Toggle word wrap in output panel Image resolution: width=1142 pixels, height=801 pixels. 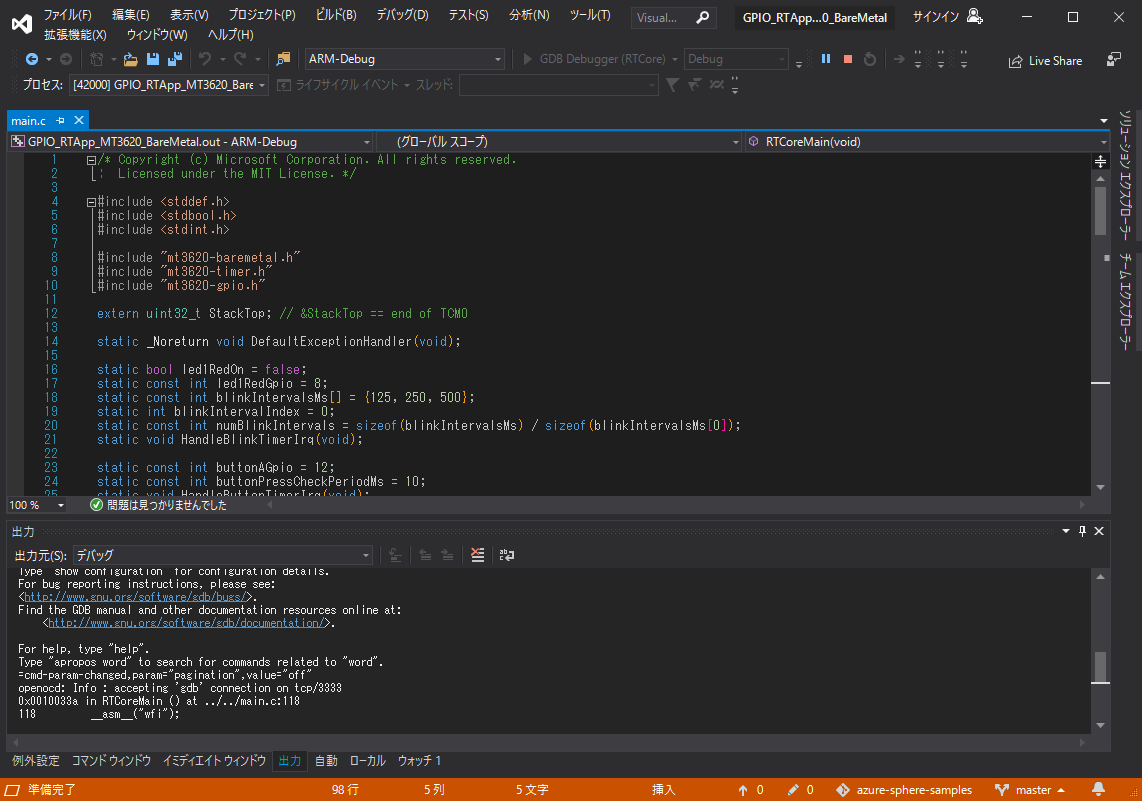point(507,555)
